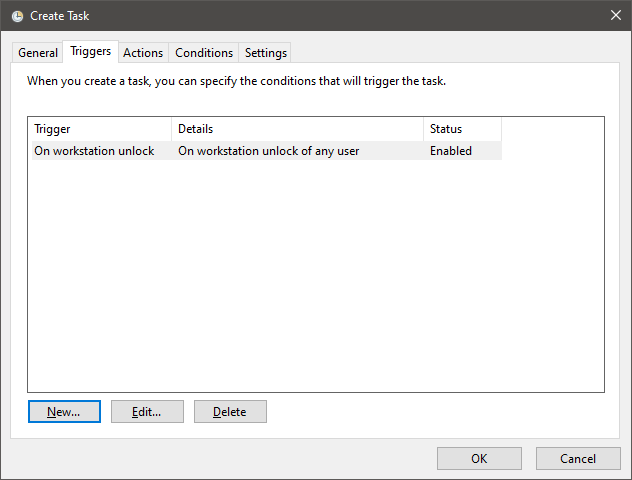The image size is (632, 480).
Task: Select the Triggers tab
Action: [x=90, y=52]
